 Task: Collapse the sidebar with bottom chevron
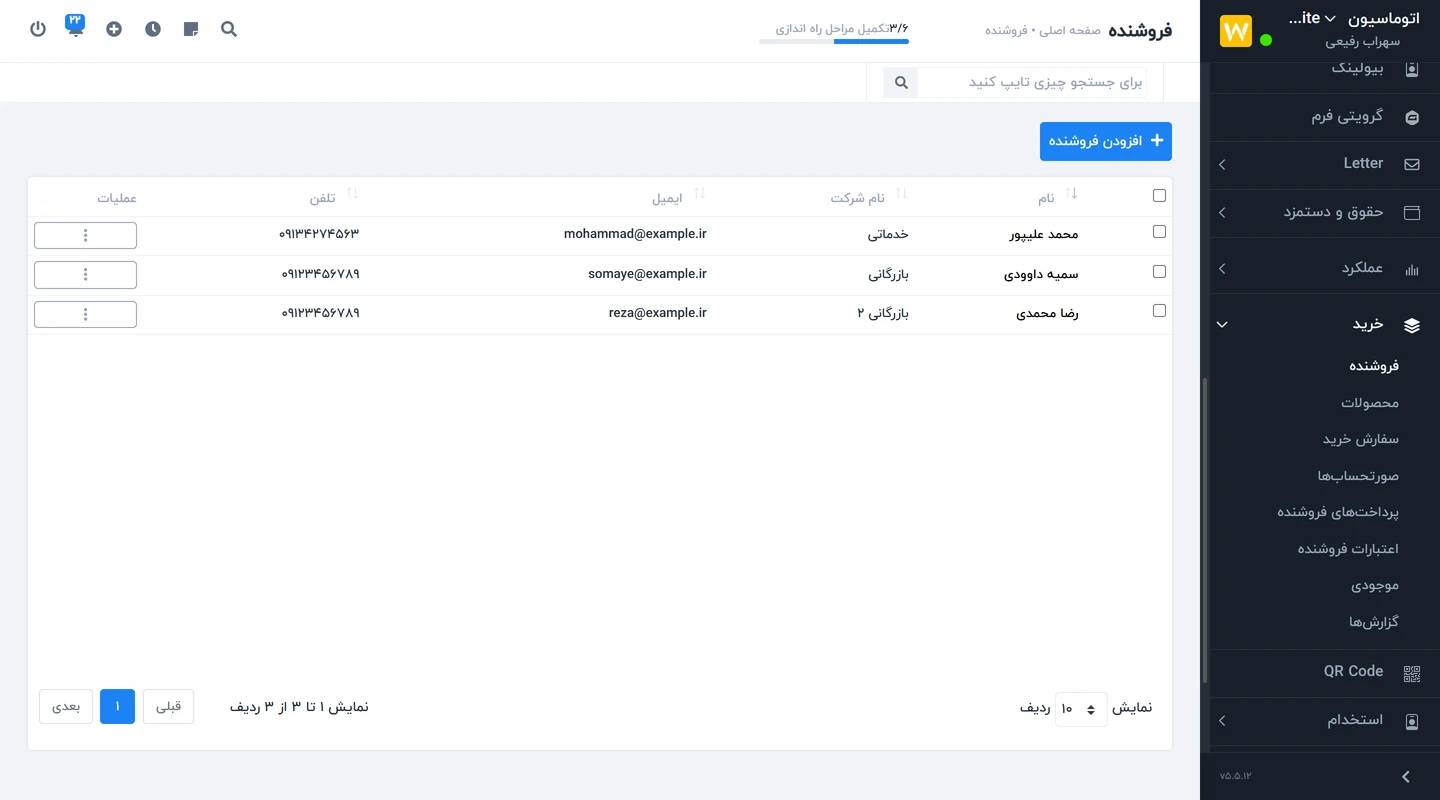(1406, 777)
